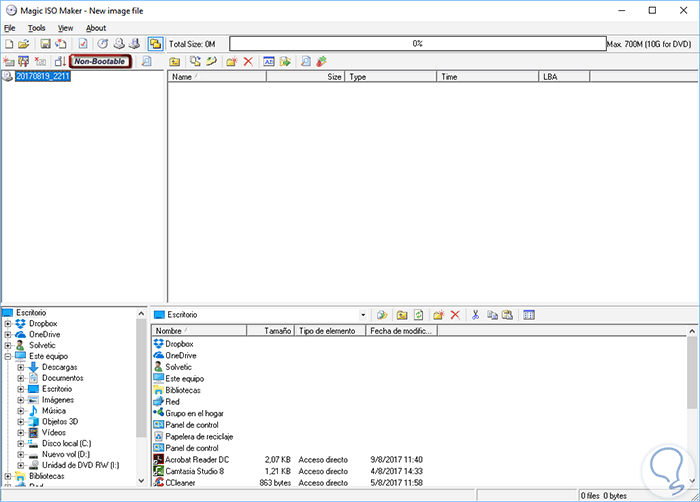Expand the Documentos folder node
The width and height of the screenshot is (700, 502).
click(21, 378)
